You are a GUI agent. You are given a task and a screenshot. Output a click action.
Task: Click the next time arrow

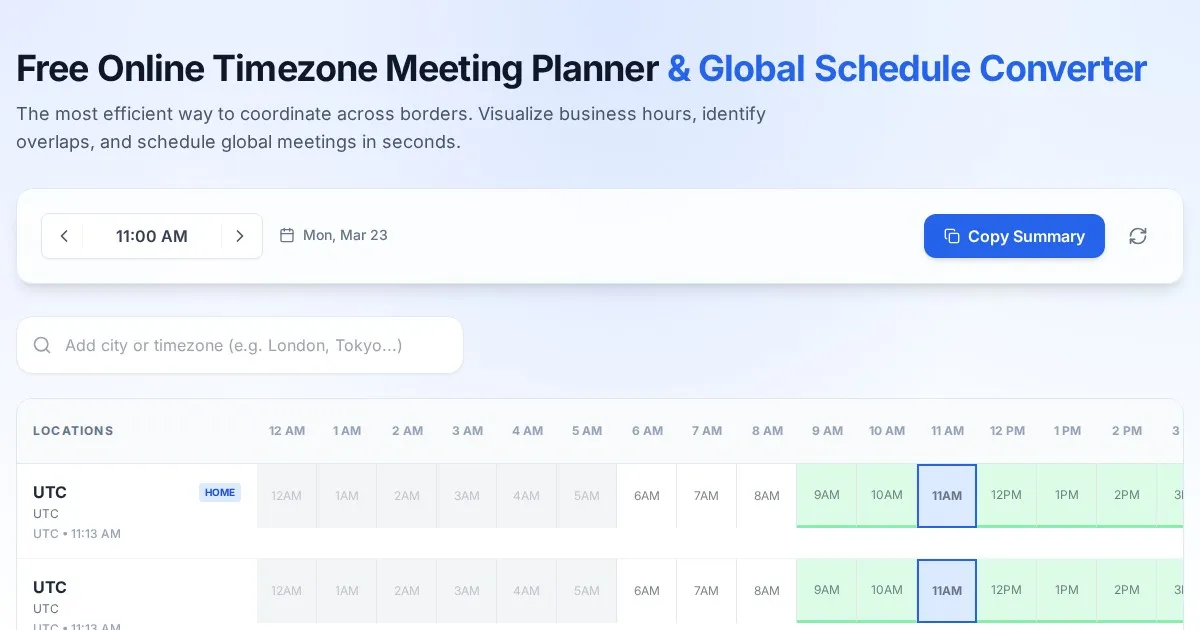tap(240, 236)
